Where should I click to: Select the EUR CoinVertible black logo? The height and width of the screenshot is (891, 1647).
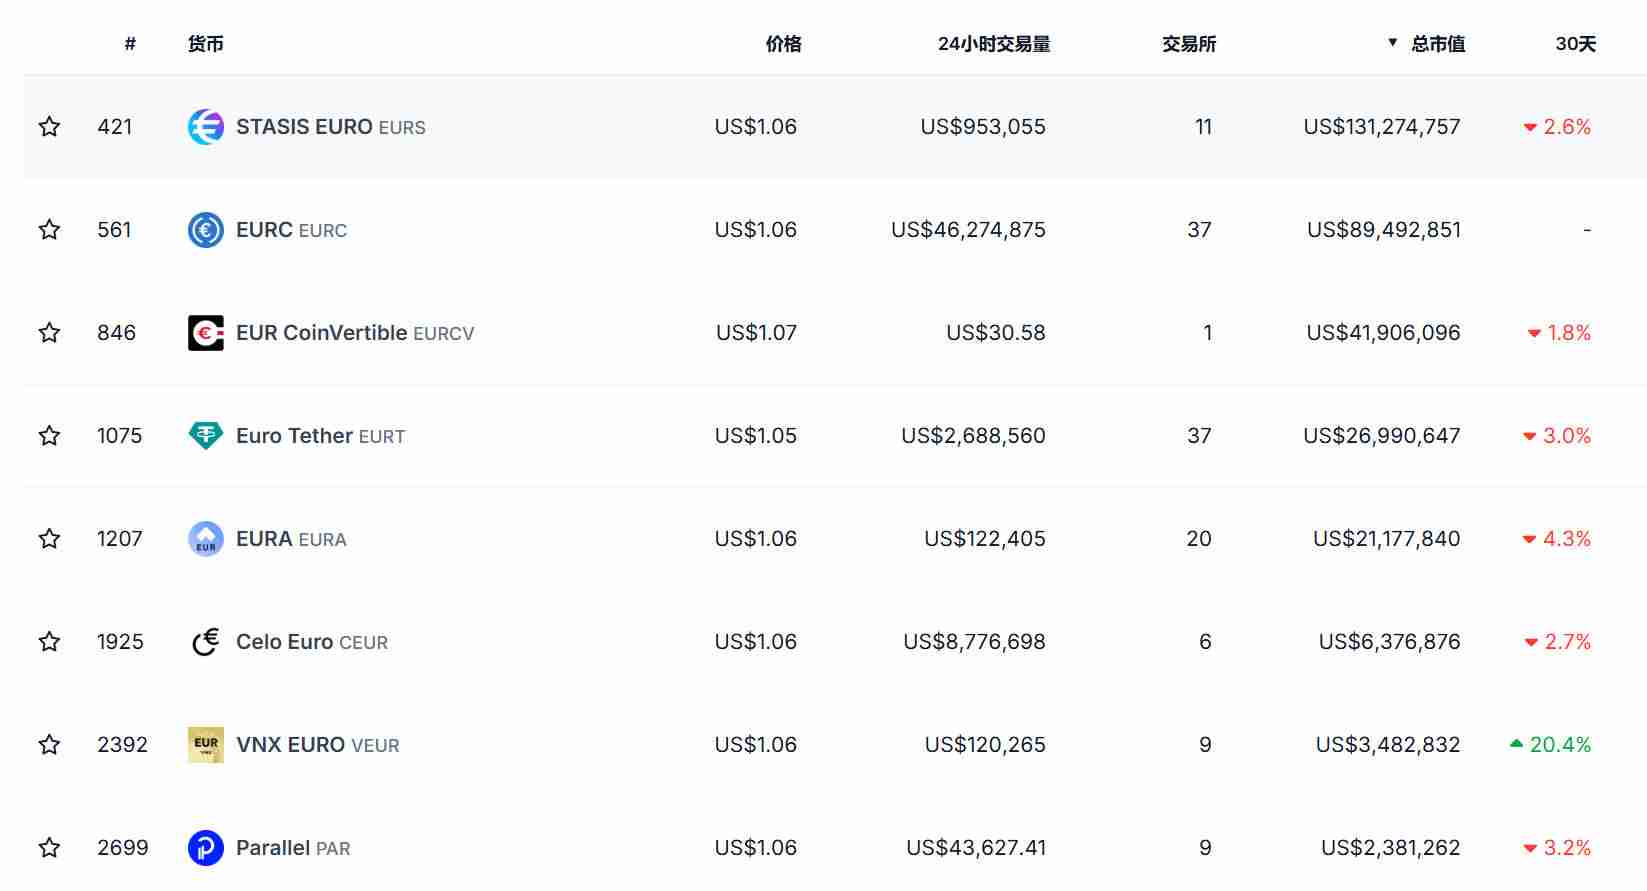[205, 333]
